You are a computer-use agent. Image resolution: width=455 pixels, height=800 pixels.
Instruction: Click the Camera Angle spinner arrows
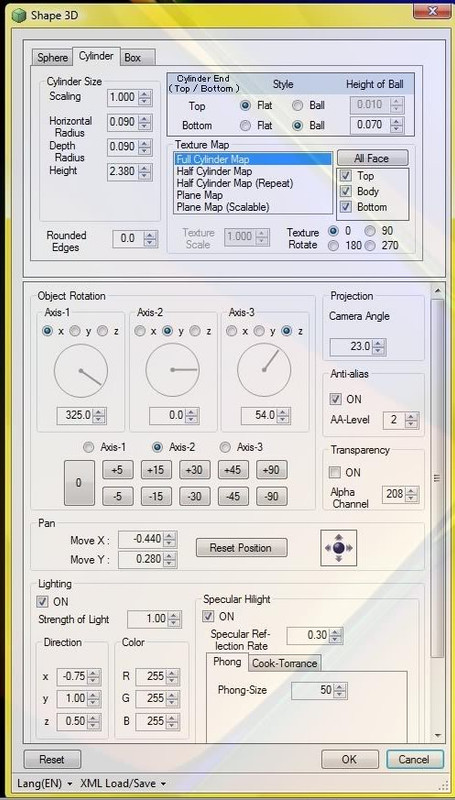tap(378, 347)
